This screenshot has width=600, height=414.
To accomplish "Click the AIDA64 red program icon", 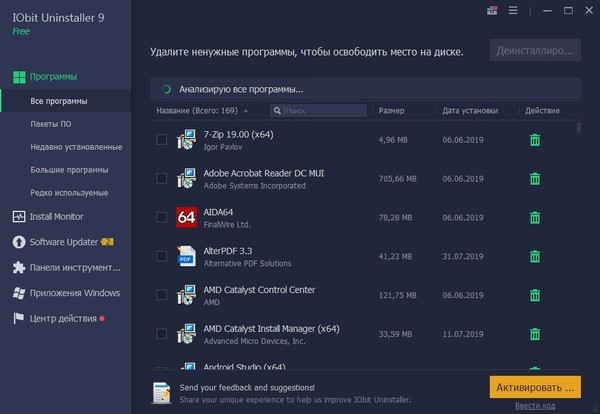I will click(x=186, y=217).
